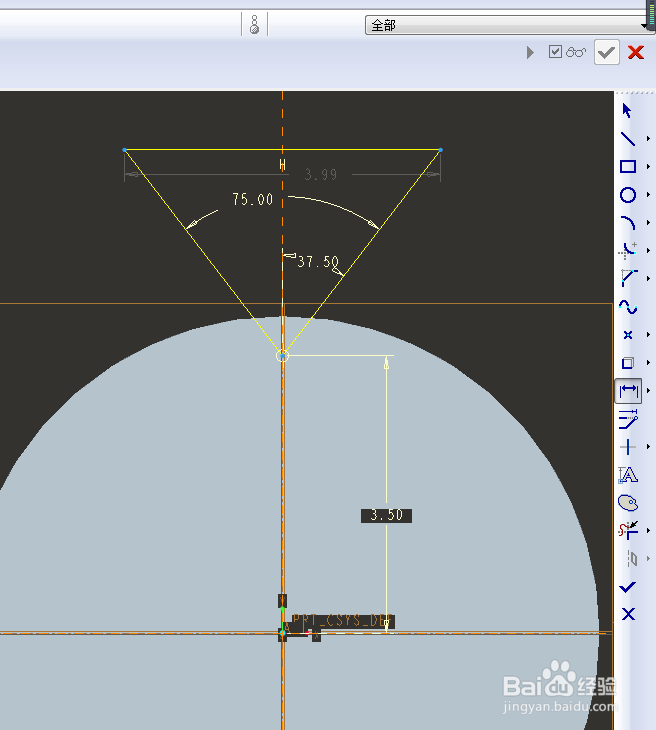Click the triangle apex vertex point
This screenshot has height=730, width=656.
[x=282, y=356]
